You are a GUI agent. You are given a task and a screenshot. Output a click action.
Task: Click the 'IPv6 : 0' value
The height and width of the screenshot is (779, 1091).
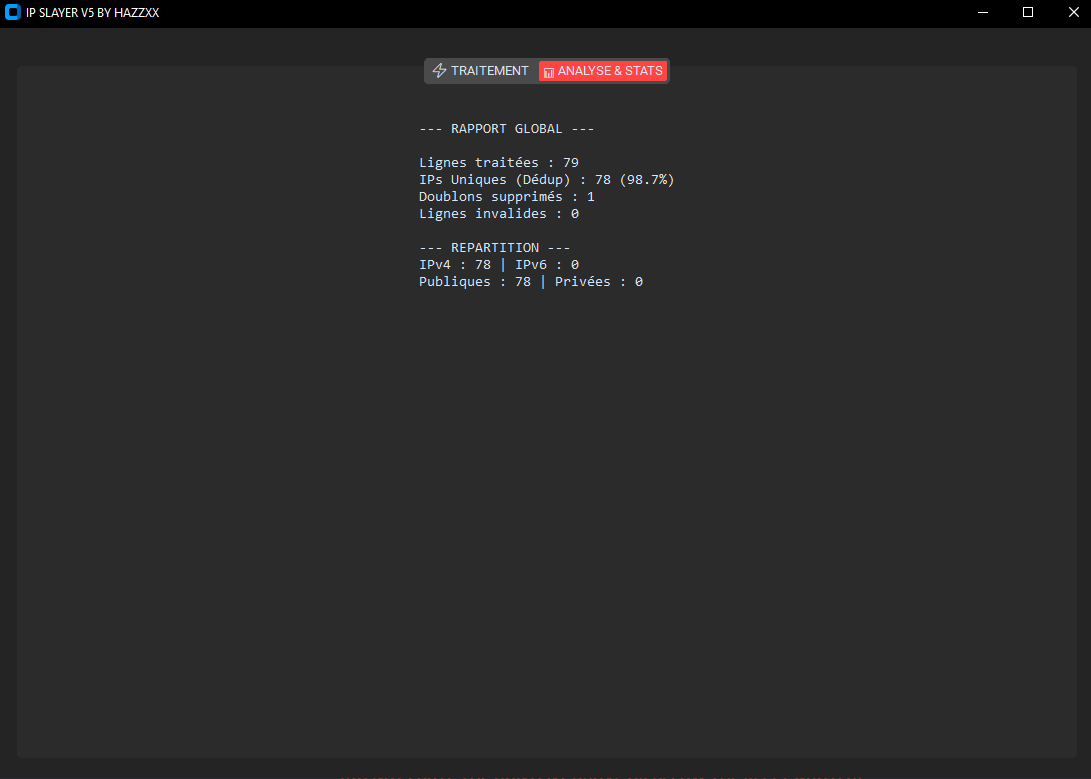547,265
